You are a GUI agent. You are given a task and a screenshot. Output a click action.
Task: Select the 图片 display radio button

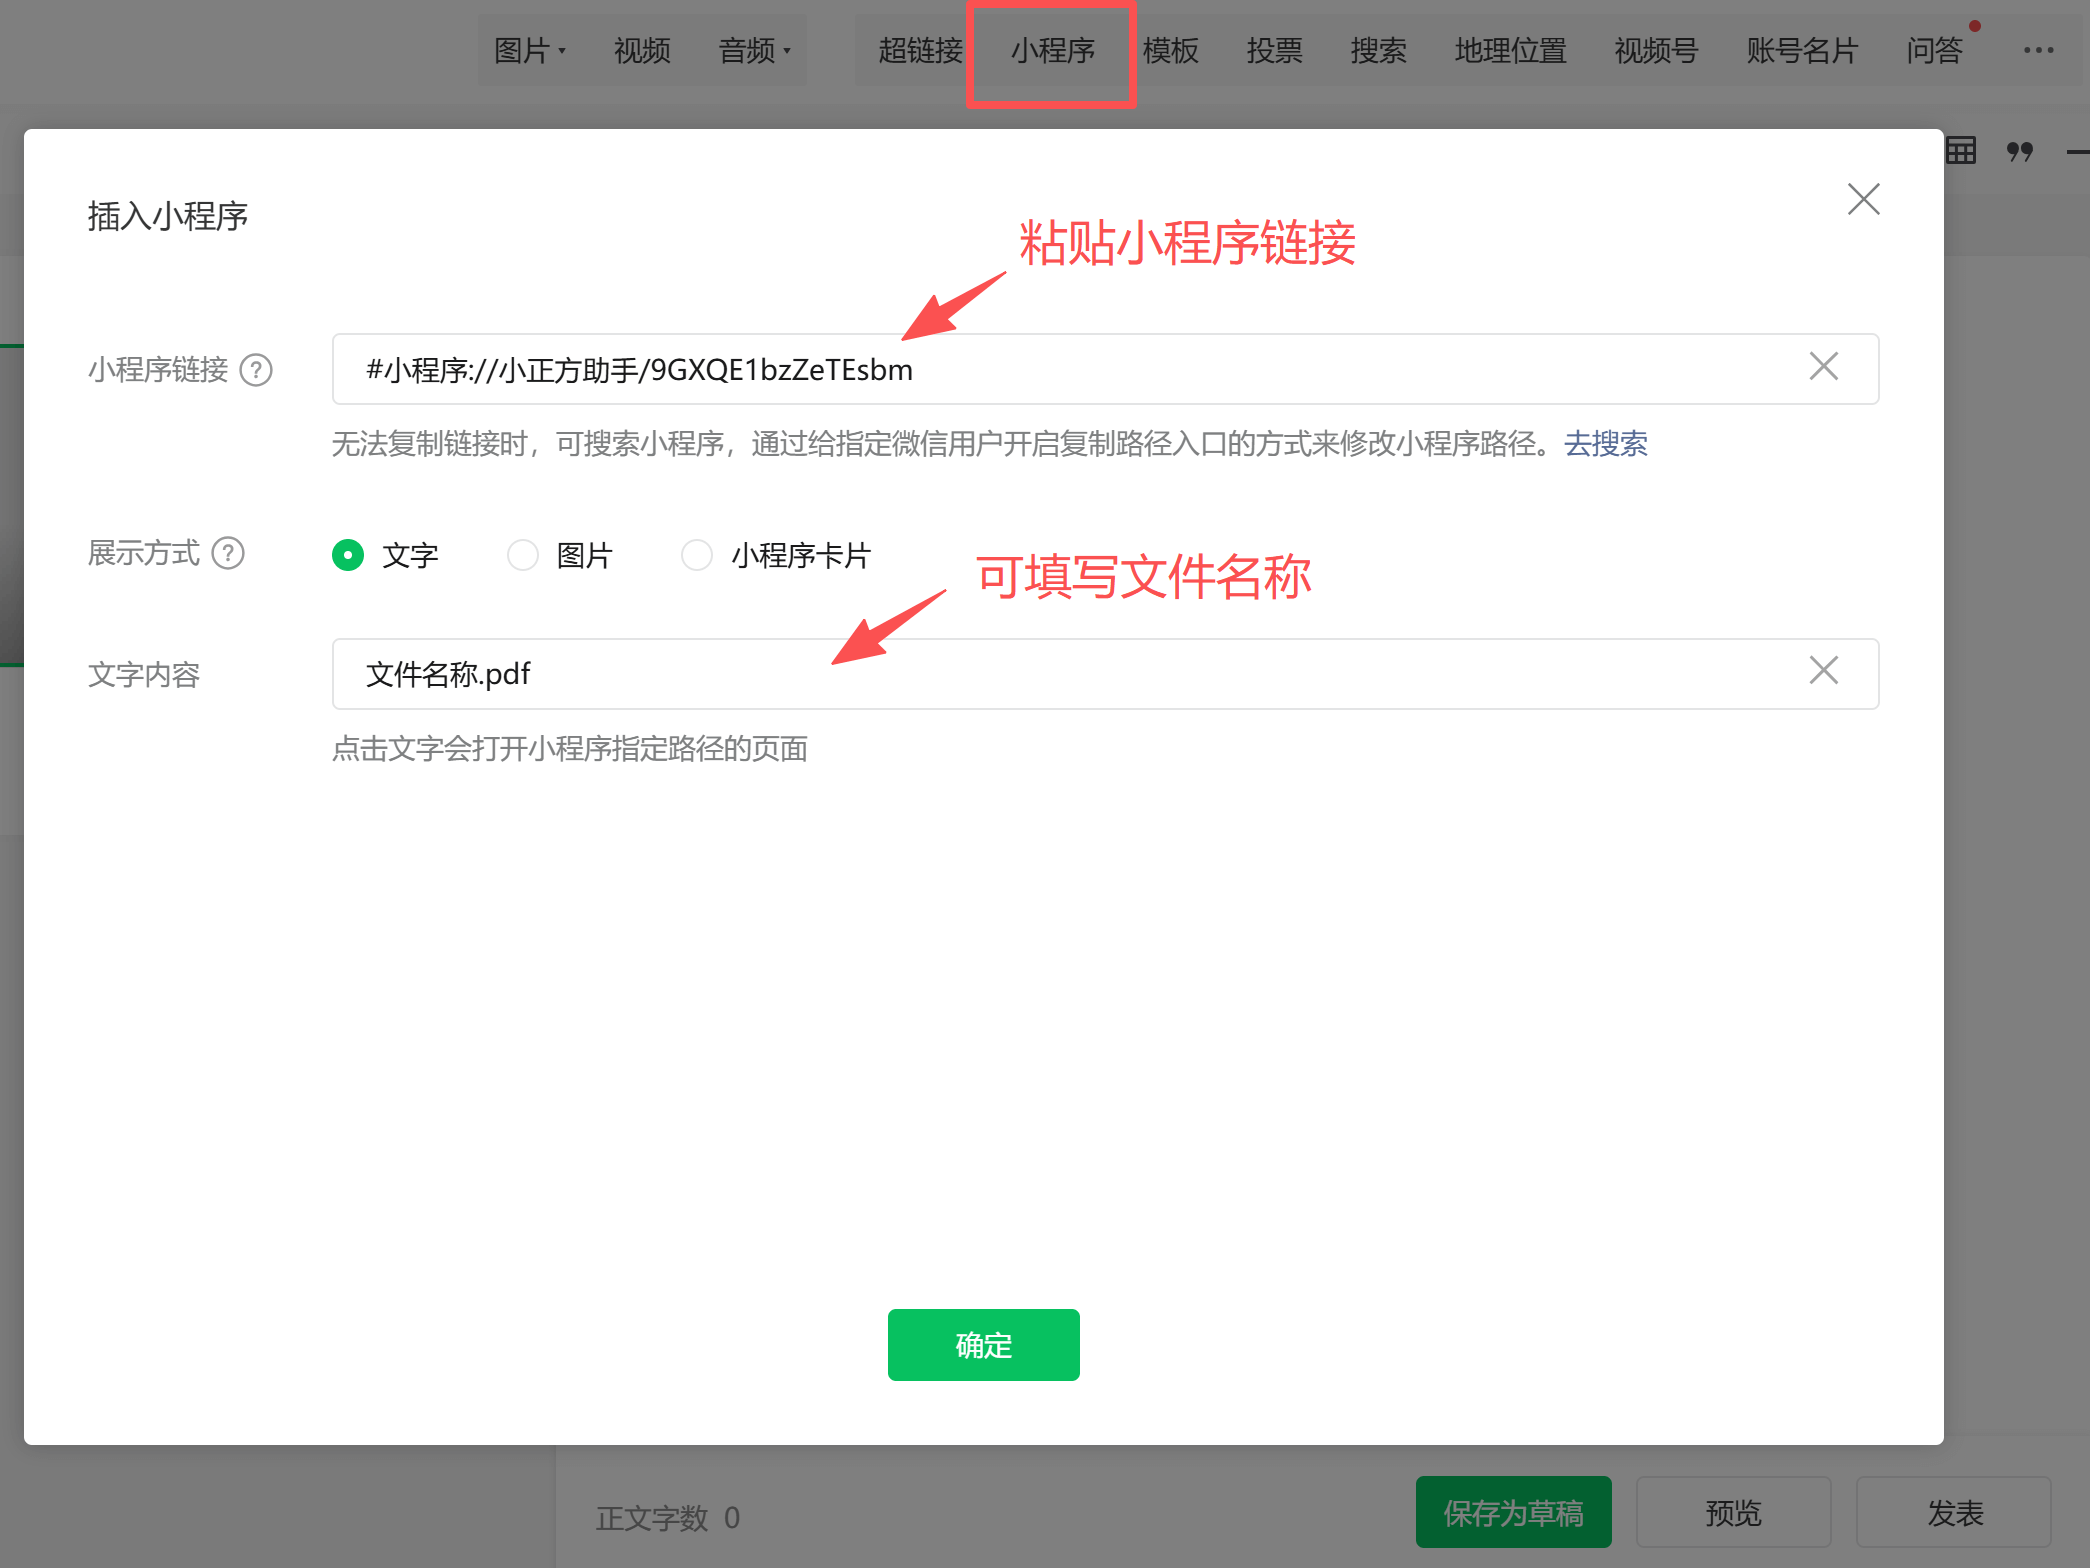pos(523,555)
